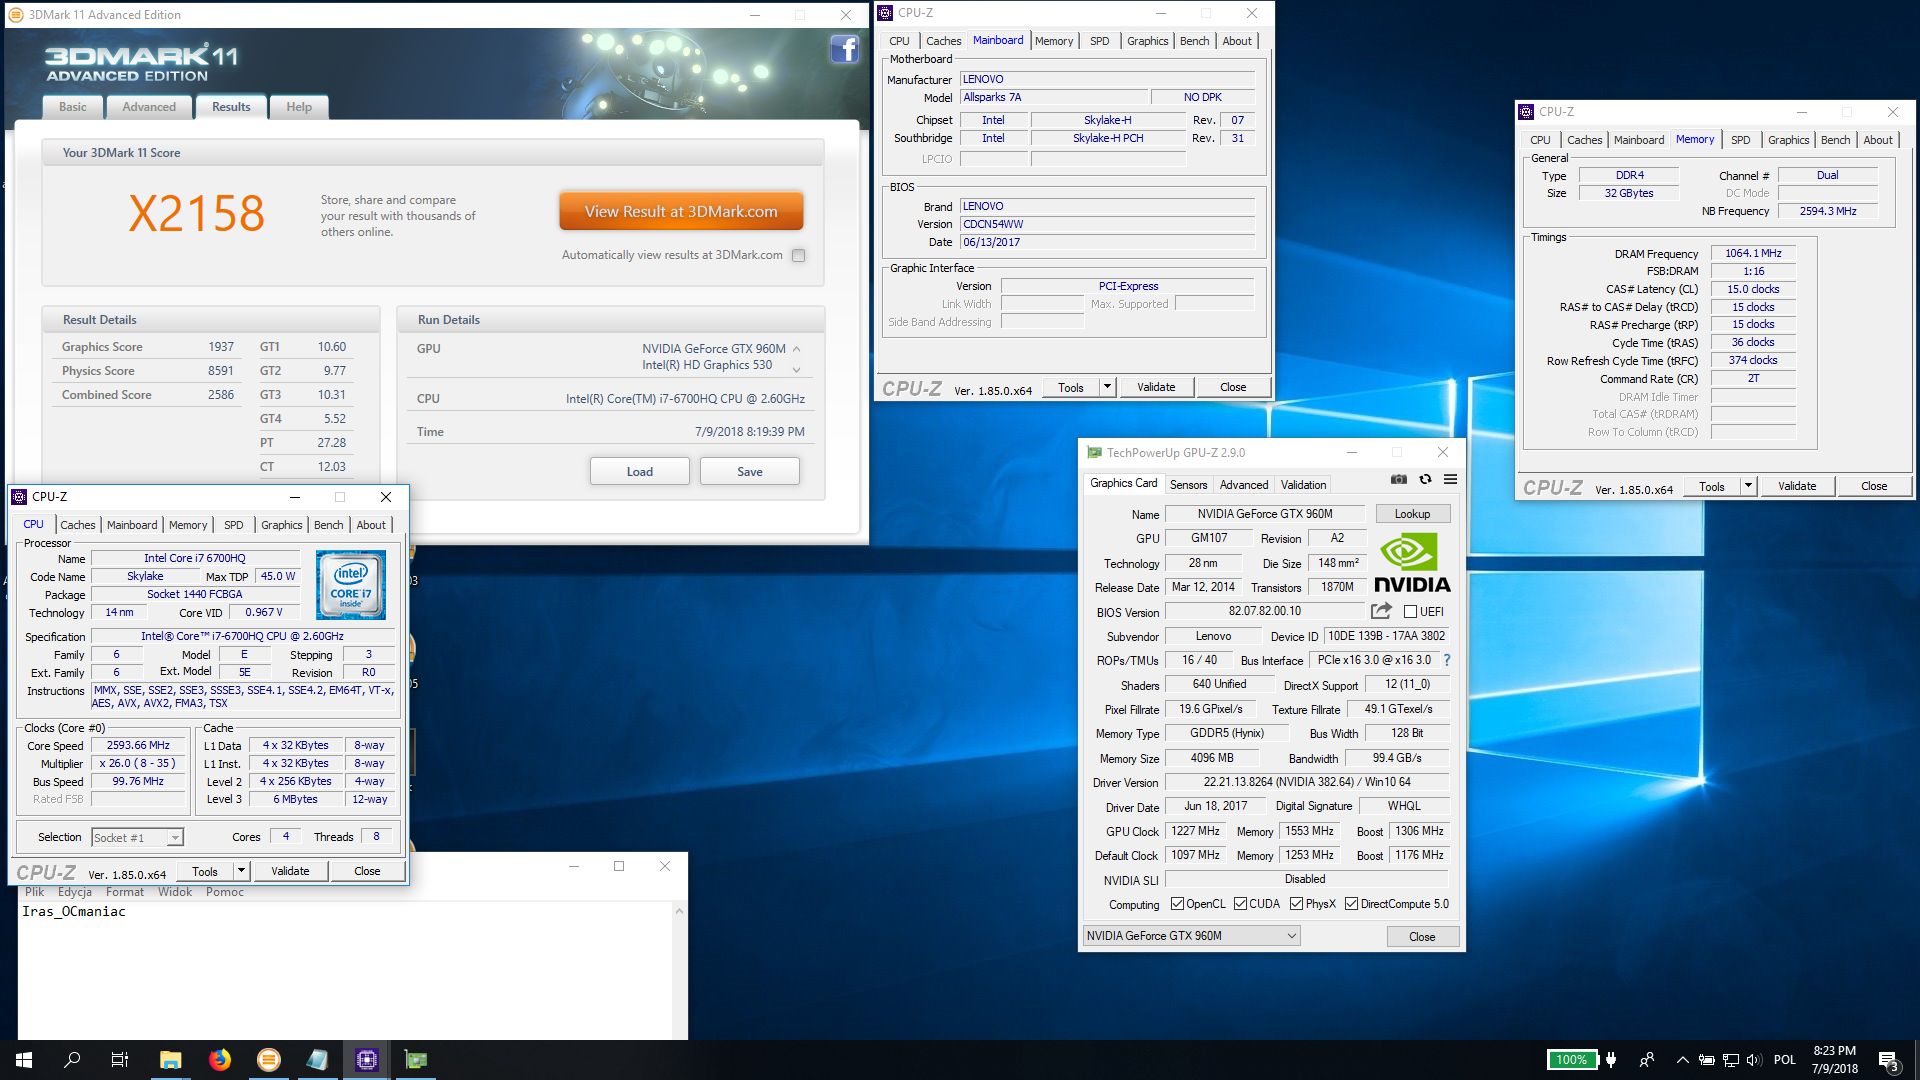Click the power plug tray icon
Screen dimensions: 1920x1080
(1611, 1060)
